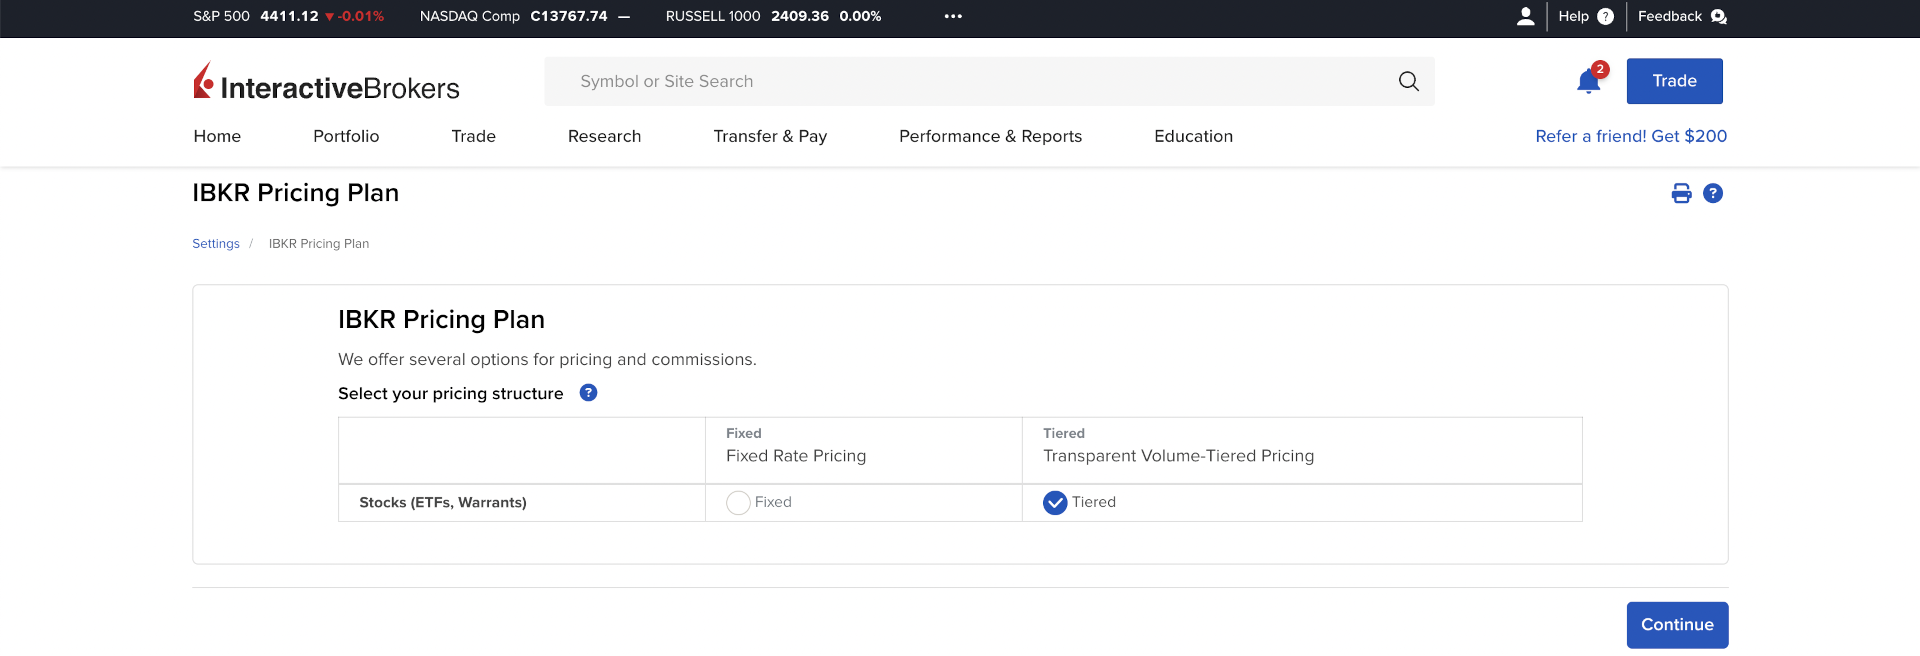This screenshot has width=1920, height=656.
Task: Click the print page icon
Action: tap(1681, 193)
